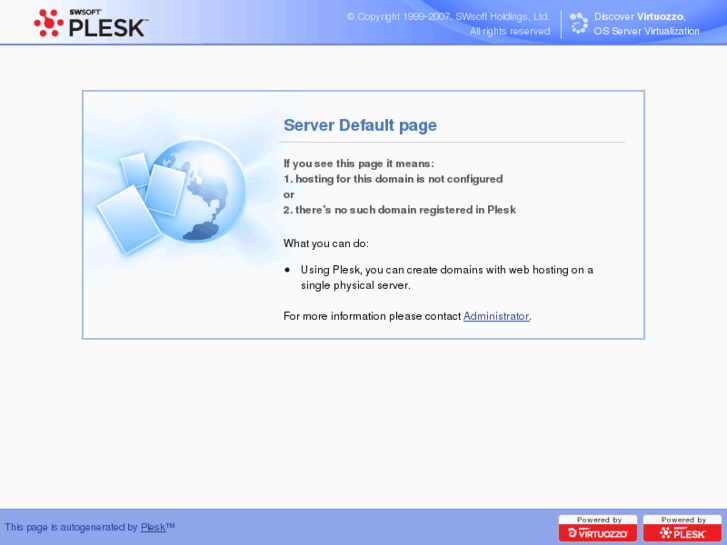Viewport: 727px width, 545px height.
Task: Click the Server Default page heading
Action: point(360,125)
